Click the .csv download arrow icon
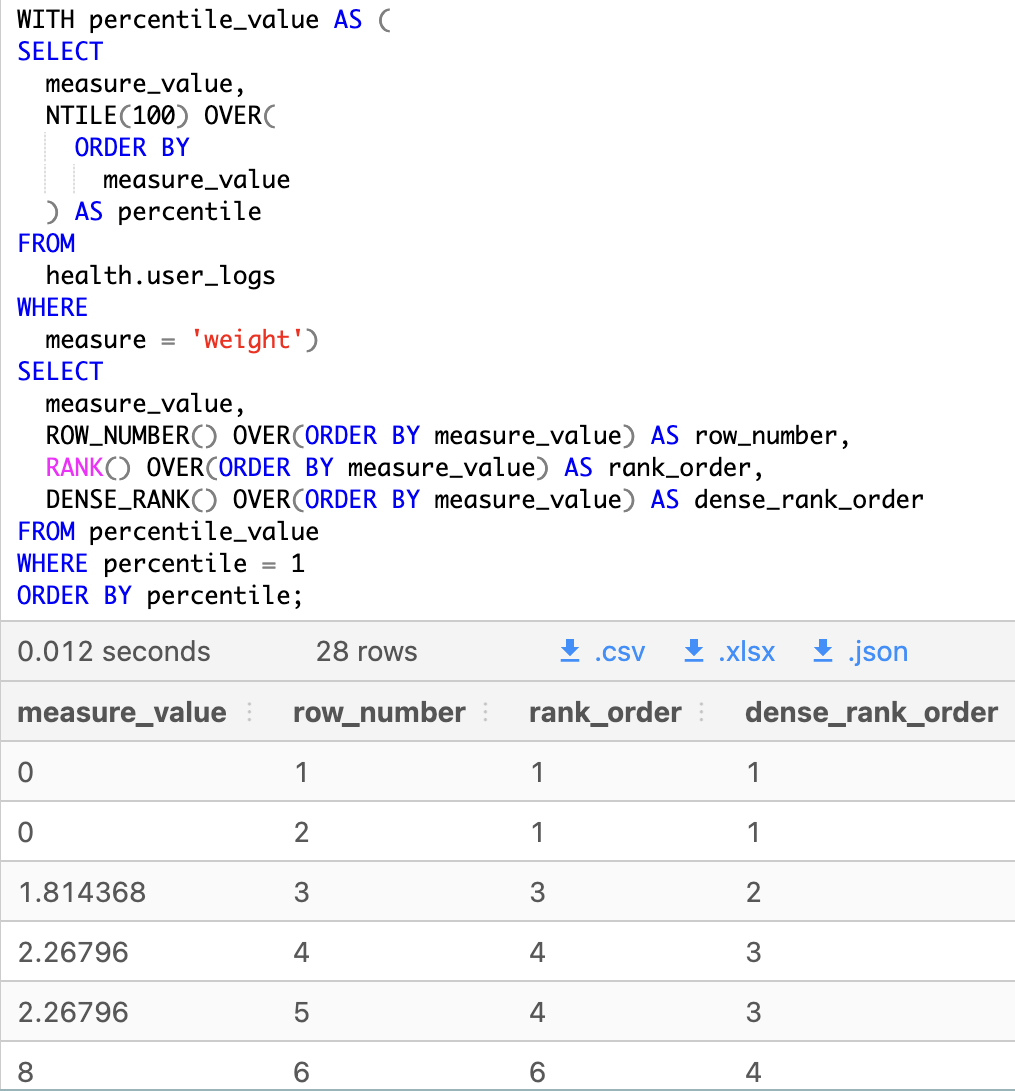 (x=570, y=650)
